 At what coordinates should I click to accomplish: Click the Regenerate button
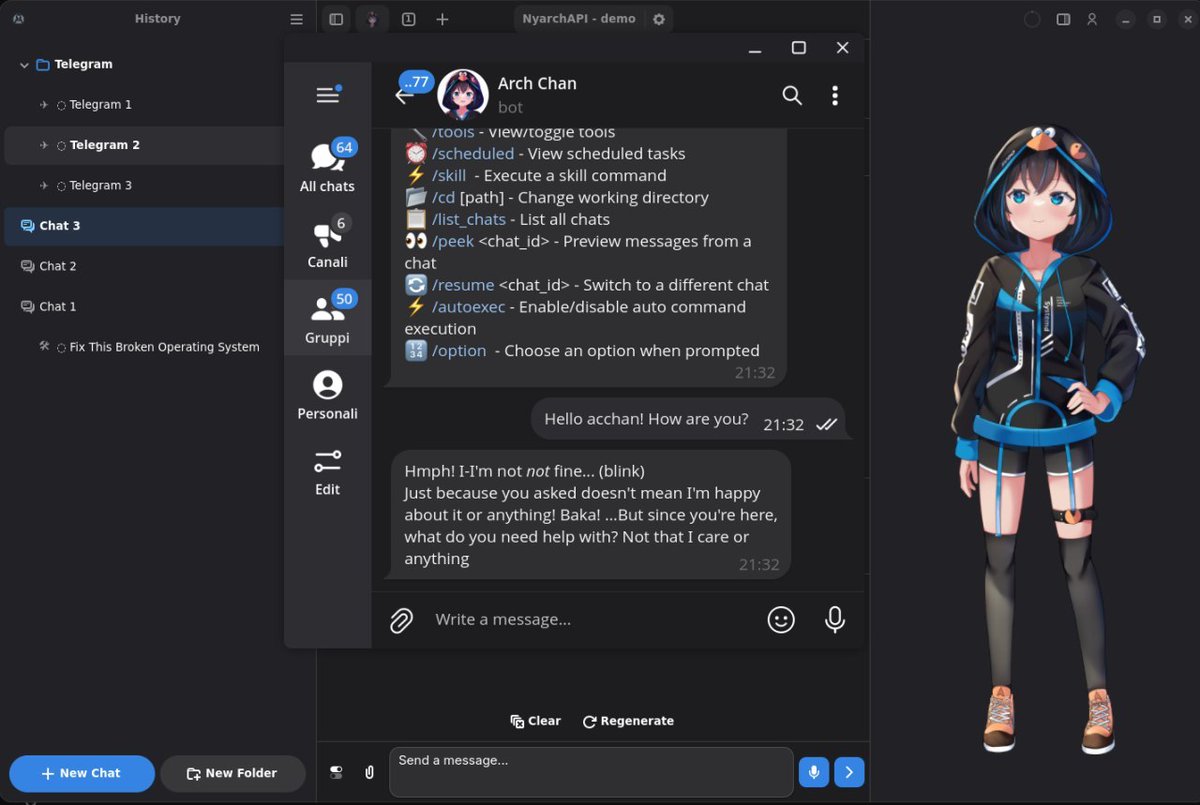pyautogui.click(x=628, y=721)
